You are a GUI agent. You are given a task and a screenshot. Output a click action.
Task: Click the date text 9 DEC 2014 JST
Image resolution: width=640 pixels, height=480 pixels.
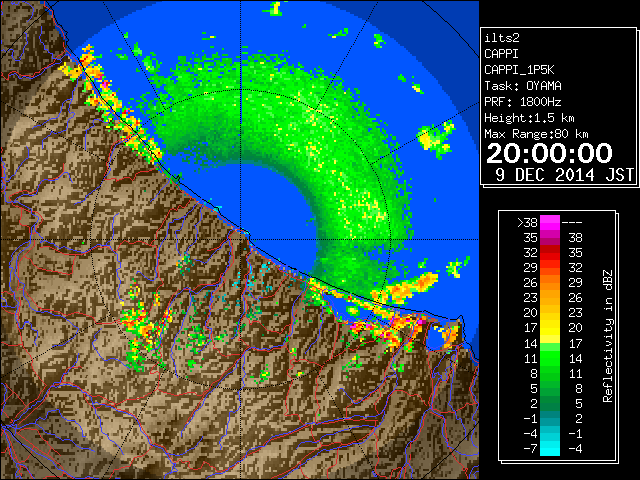564,175
